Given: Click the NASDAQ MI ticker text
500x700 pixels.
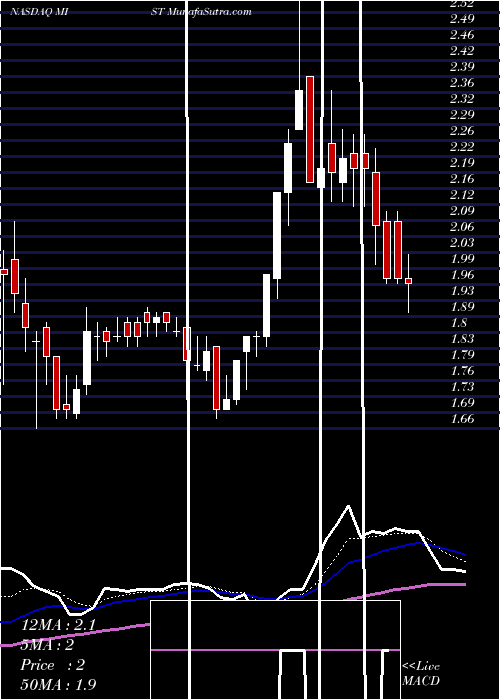Looking at the screenshot, I should point(39,12).
